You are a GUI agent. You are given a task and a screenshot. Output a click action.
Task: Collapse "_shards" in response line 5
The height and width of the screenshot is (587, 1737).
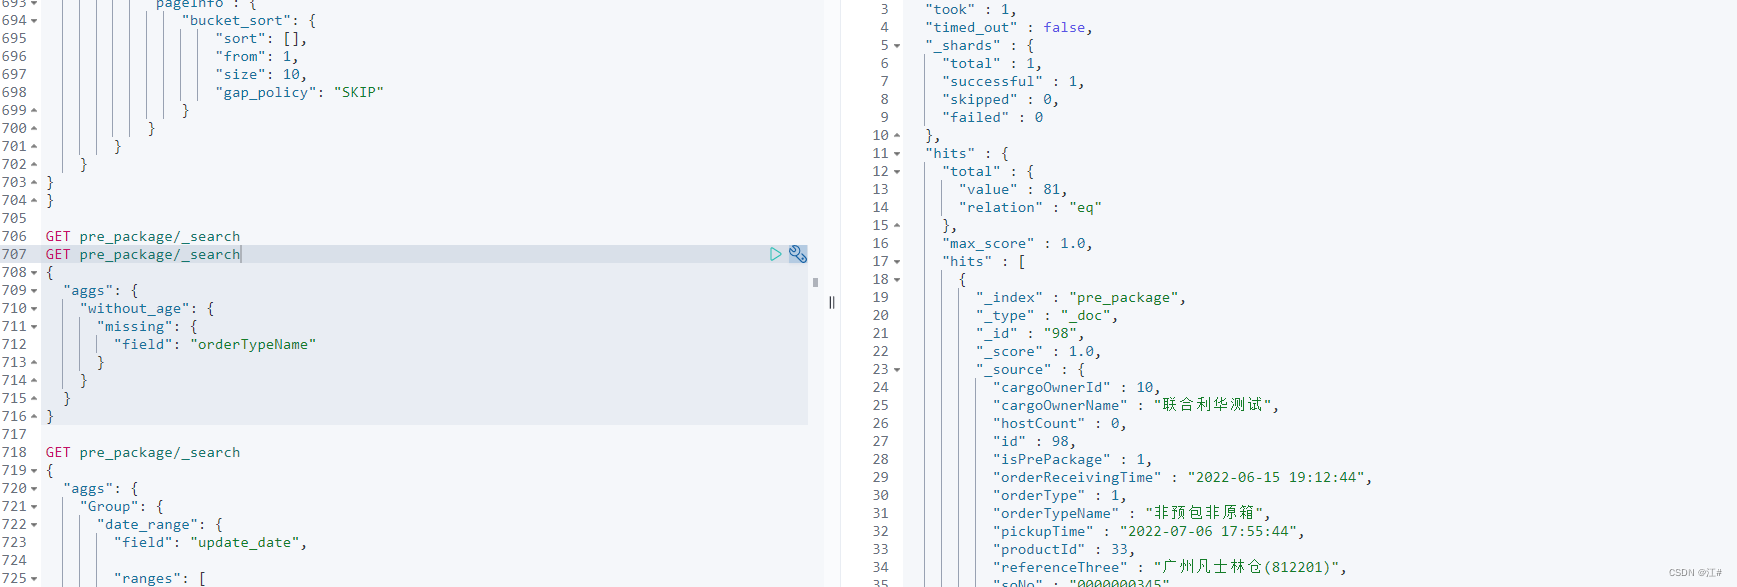[897, 45]
